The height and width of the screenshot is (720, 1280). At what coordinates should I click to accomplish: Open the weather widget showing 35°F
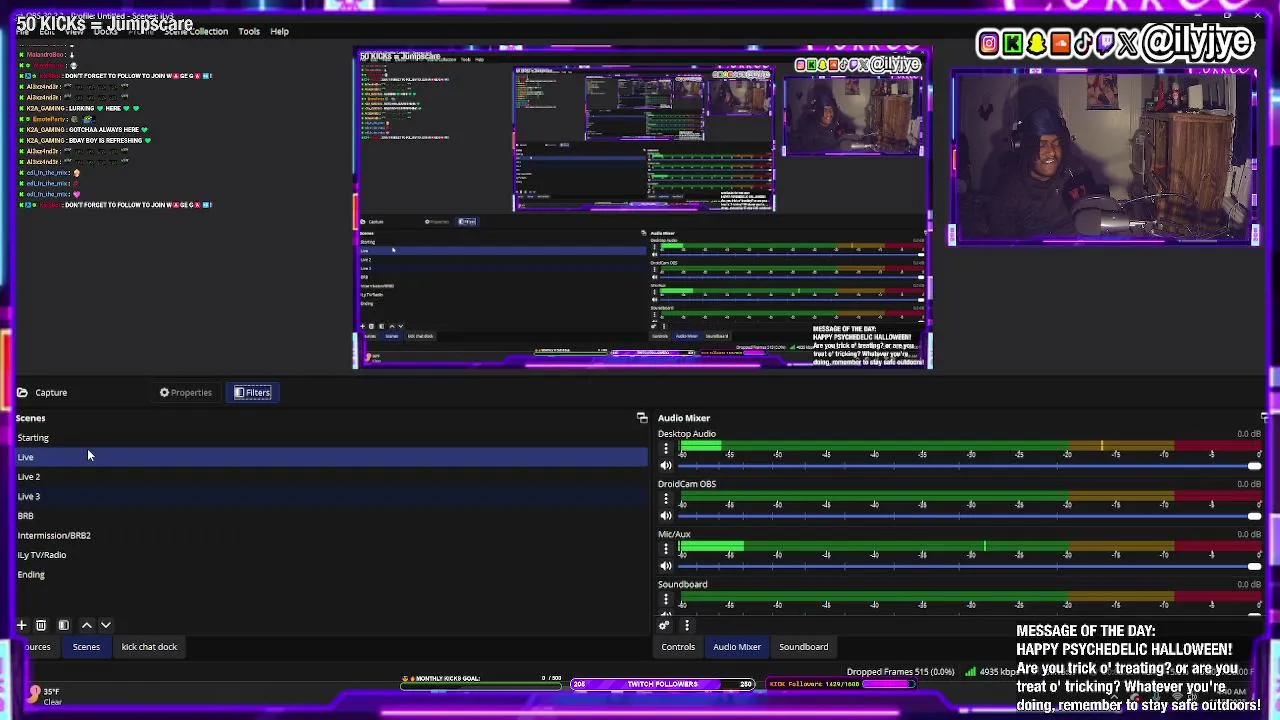click(x=45, y=696)
